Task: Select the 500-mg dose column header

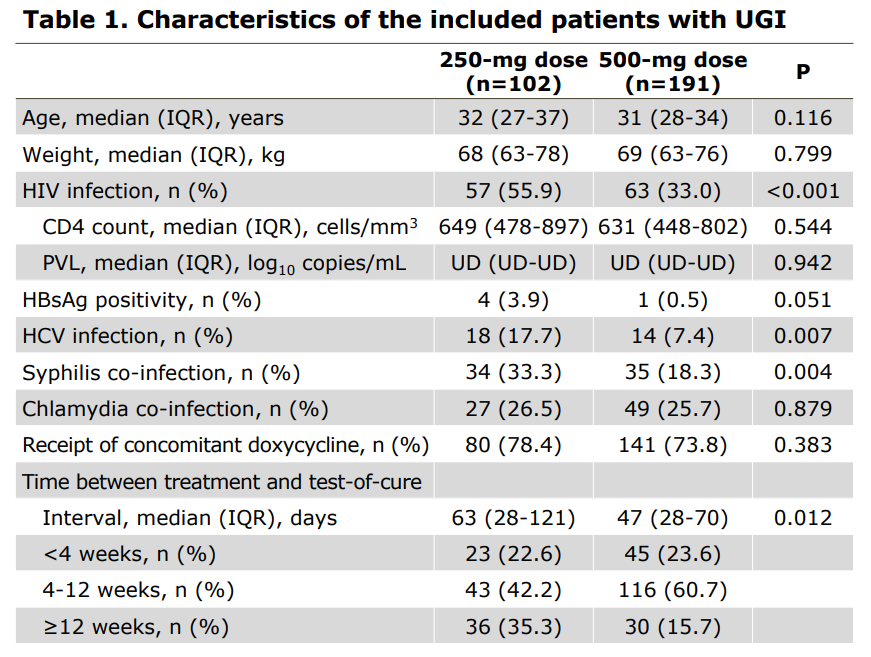Action: pyautogui.click(x=673, y=72)
